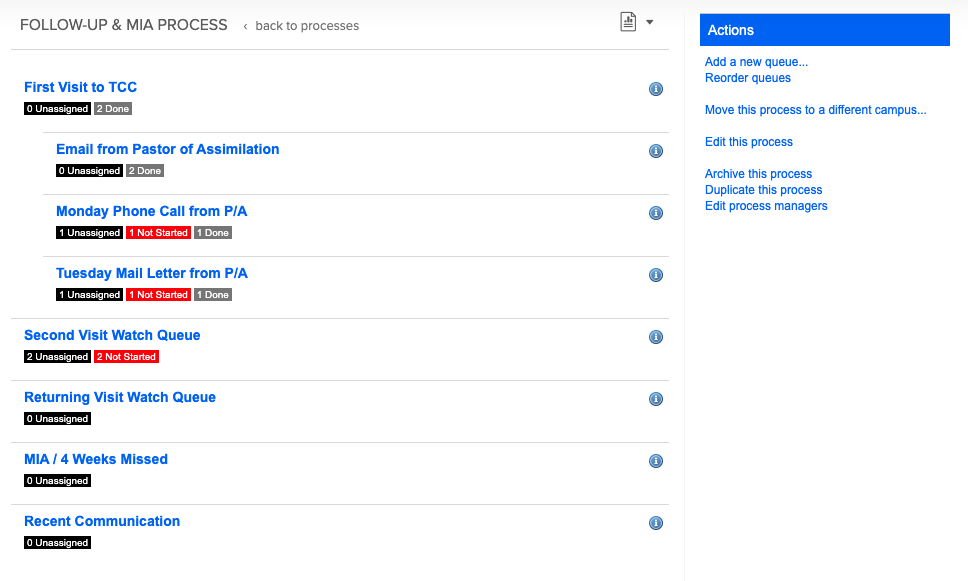The height and width of the screenshot is (581, 968).
Task: Open info icon for Recent Communication queue
Action: click(x=656, y=523)
